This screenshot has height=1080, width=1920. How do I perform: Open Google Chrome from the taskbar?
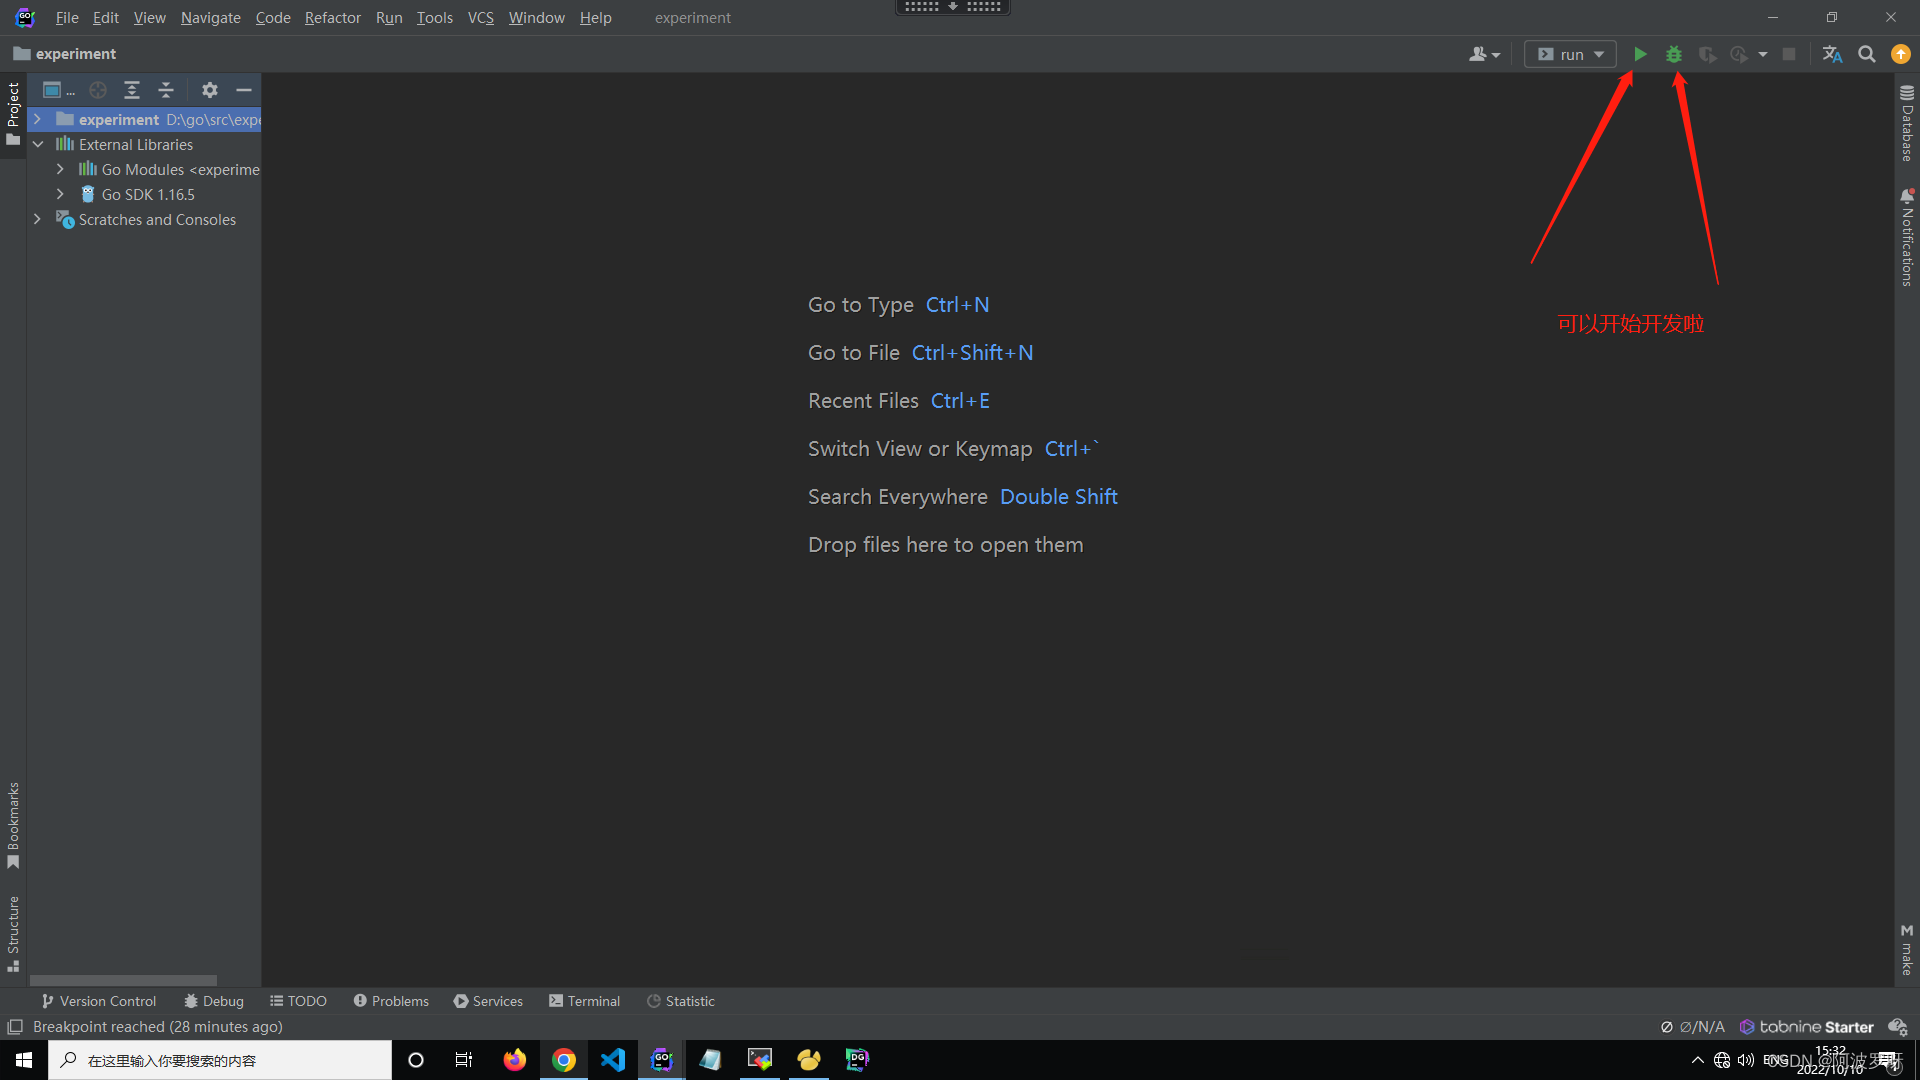(564, 1060)
